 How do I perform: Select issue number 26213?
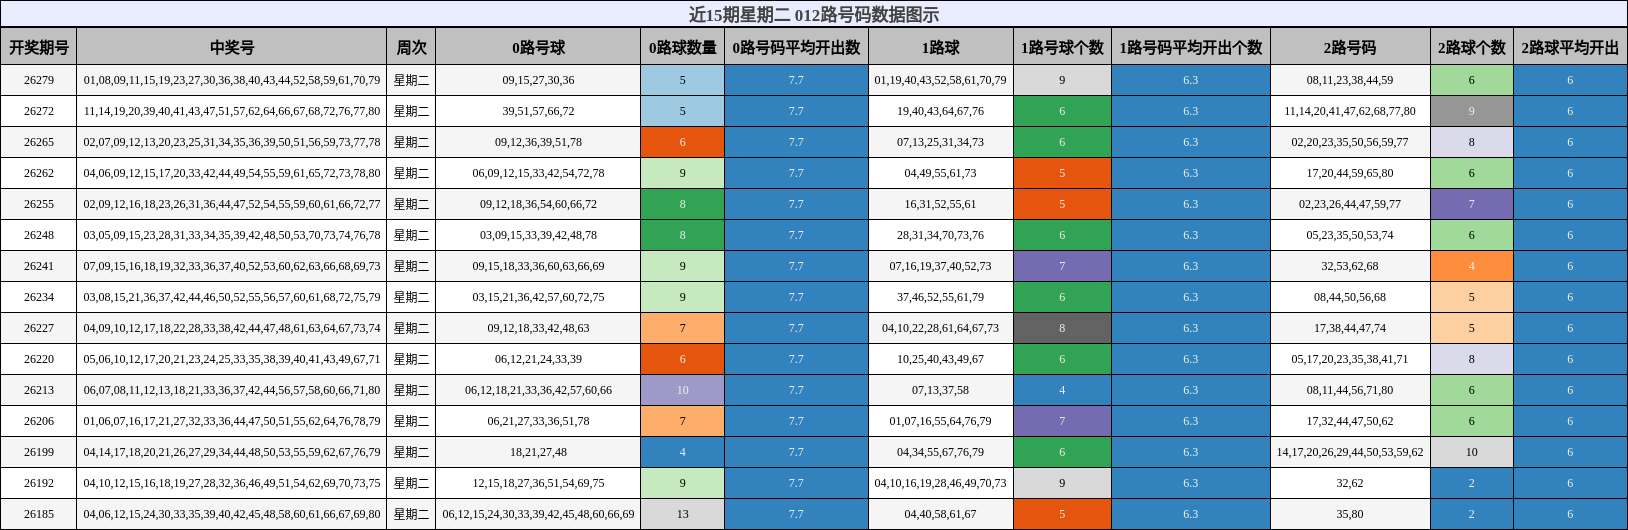tap(39, 390)
